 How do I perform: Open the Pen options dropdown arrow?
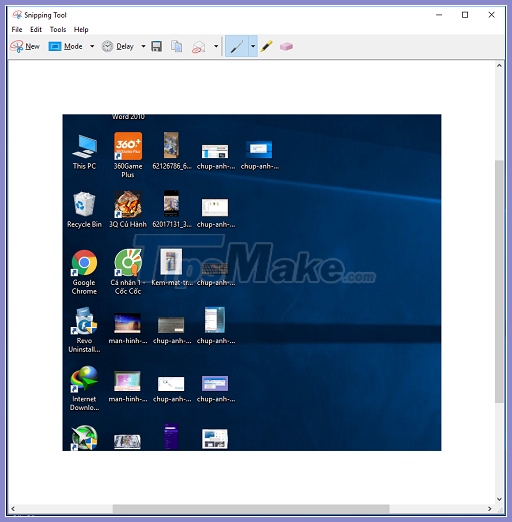point(253,46)
